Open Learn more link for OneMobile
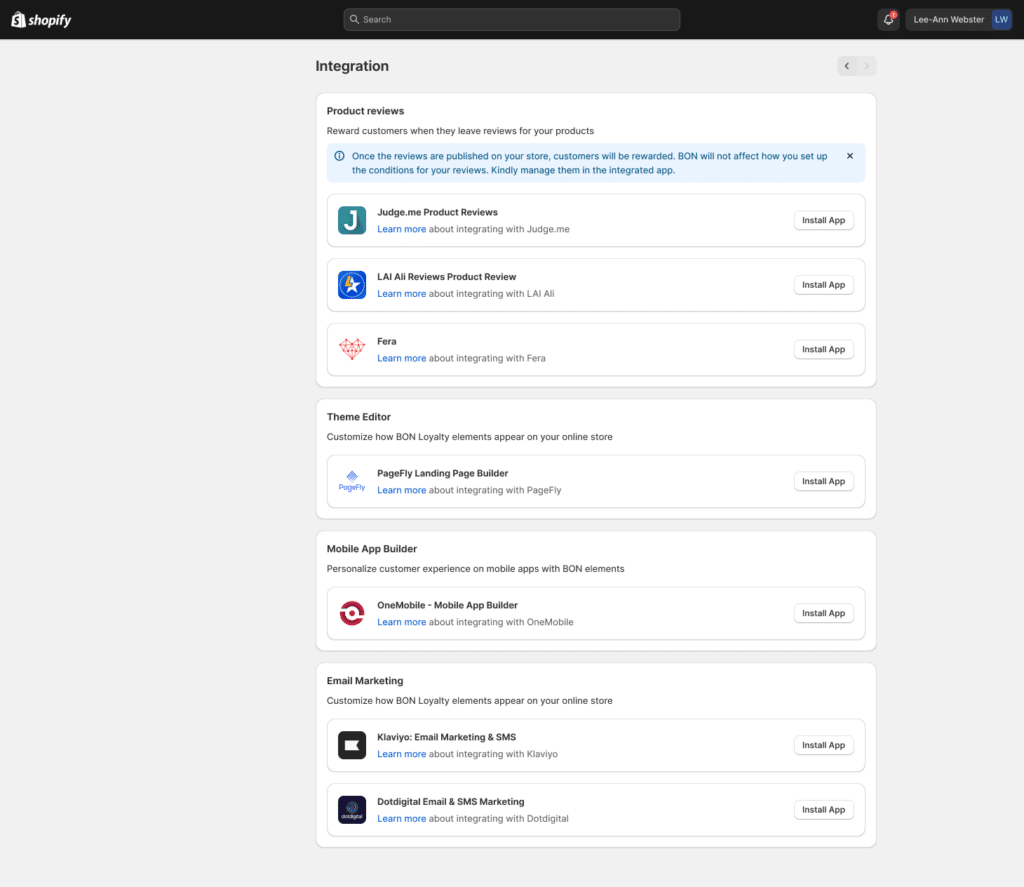 (401, 622)
